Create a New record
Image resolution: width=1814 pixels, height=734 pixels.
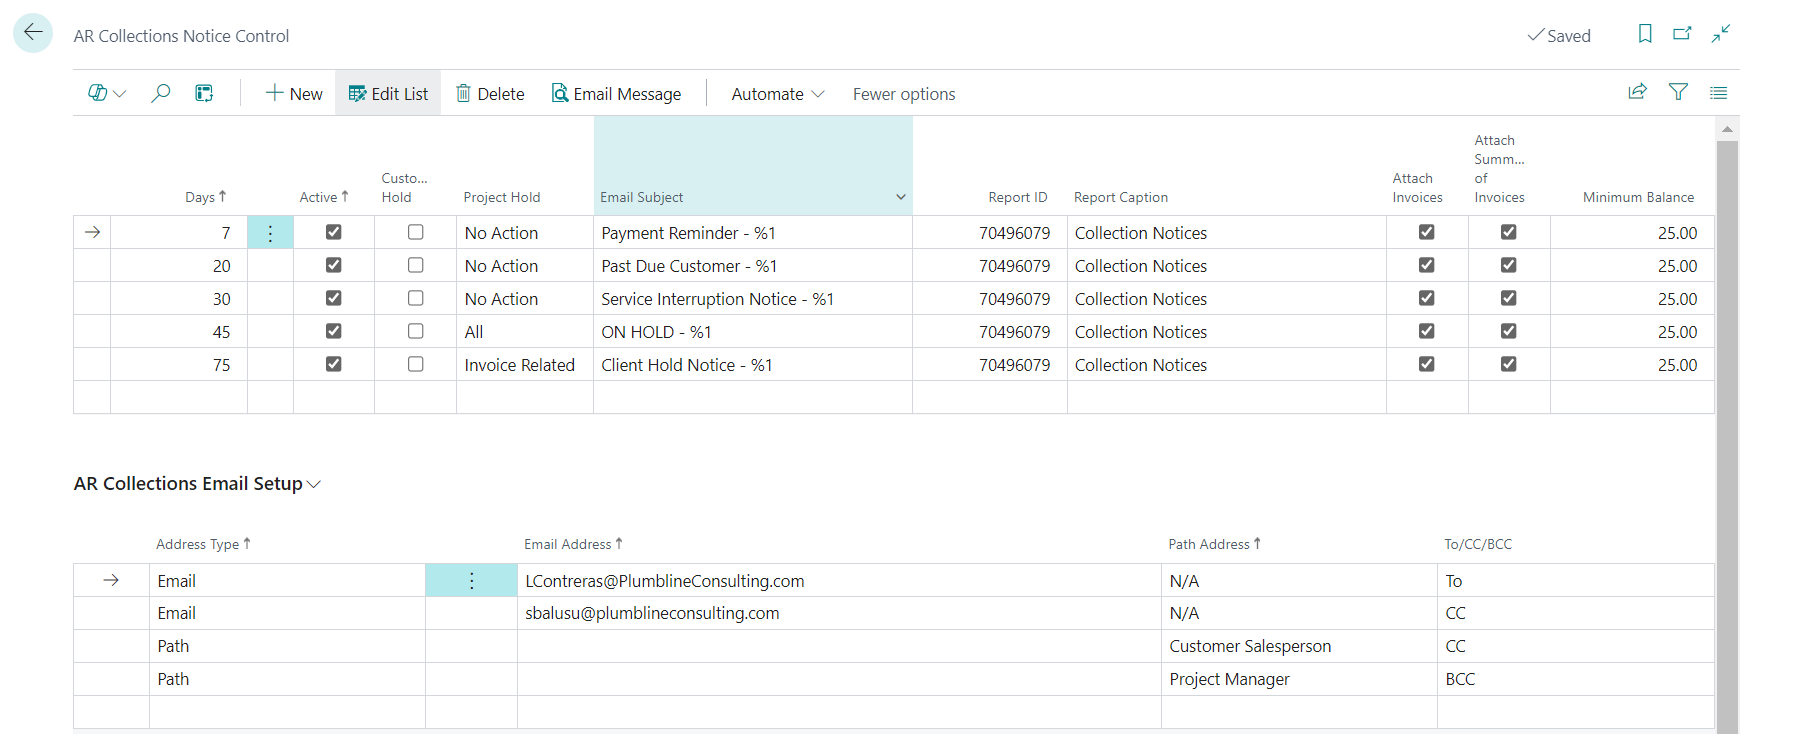pos(294,94)
